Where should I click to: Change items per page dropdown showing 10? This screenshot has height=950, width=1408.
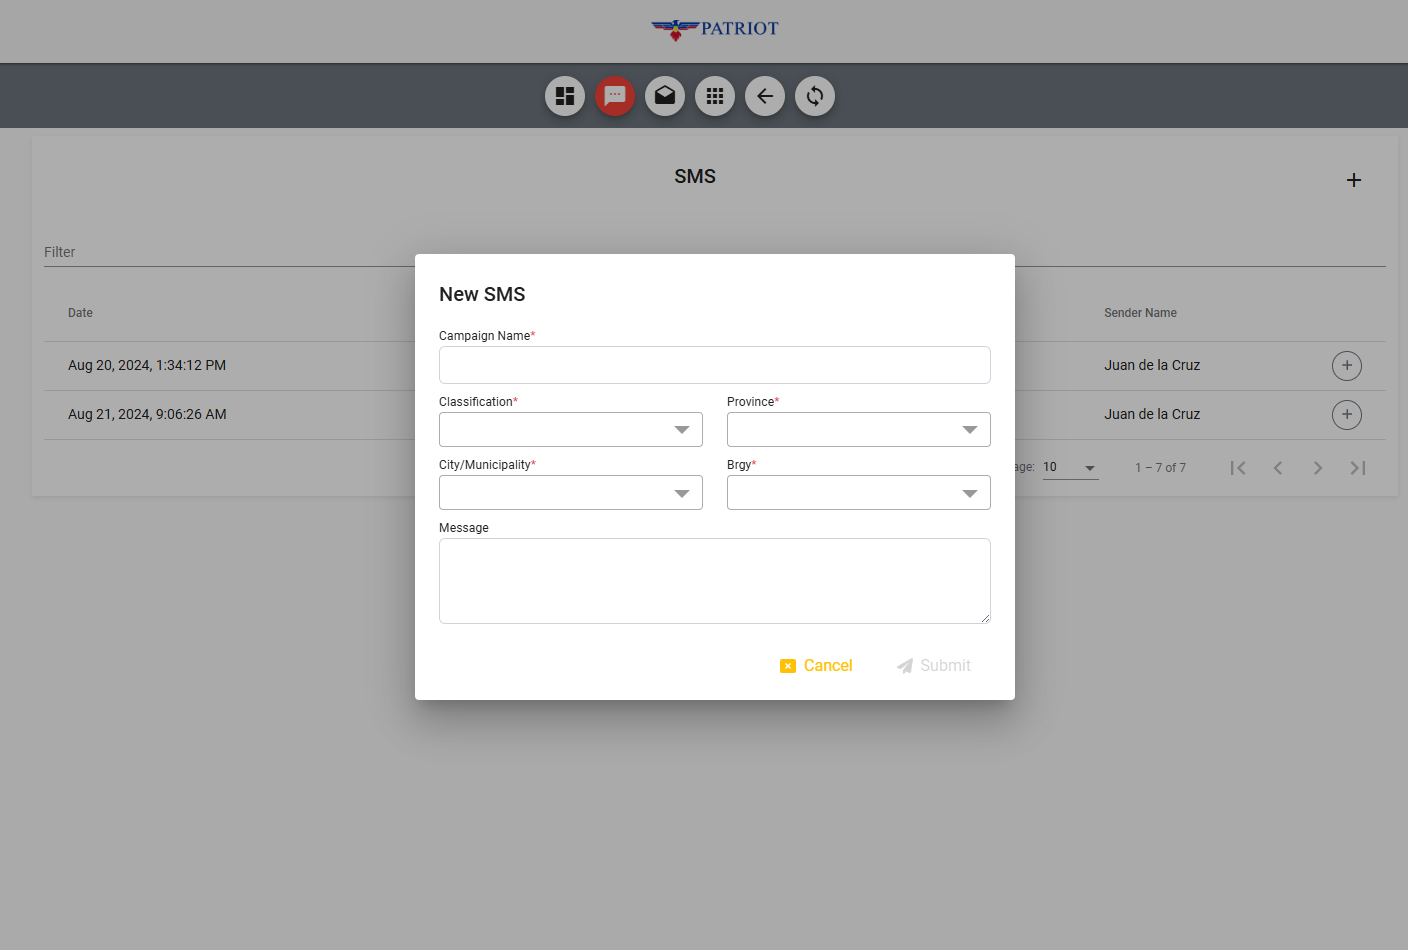point(1070,467)
